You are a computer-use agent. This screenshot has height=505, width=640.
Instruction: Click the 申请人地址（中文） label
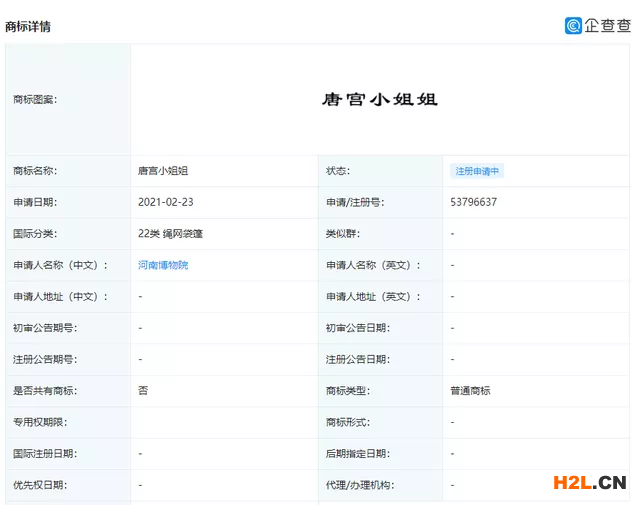click(x=60, y=297)
